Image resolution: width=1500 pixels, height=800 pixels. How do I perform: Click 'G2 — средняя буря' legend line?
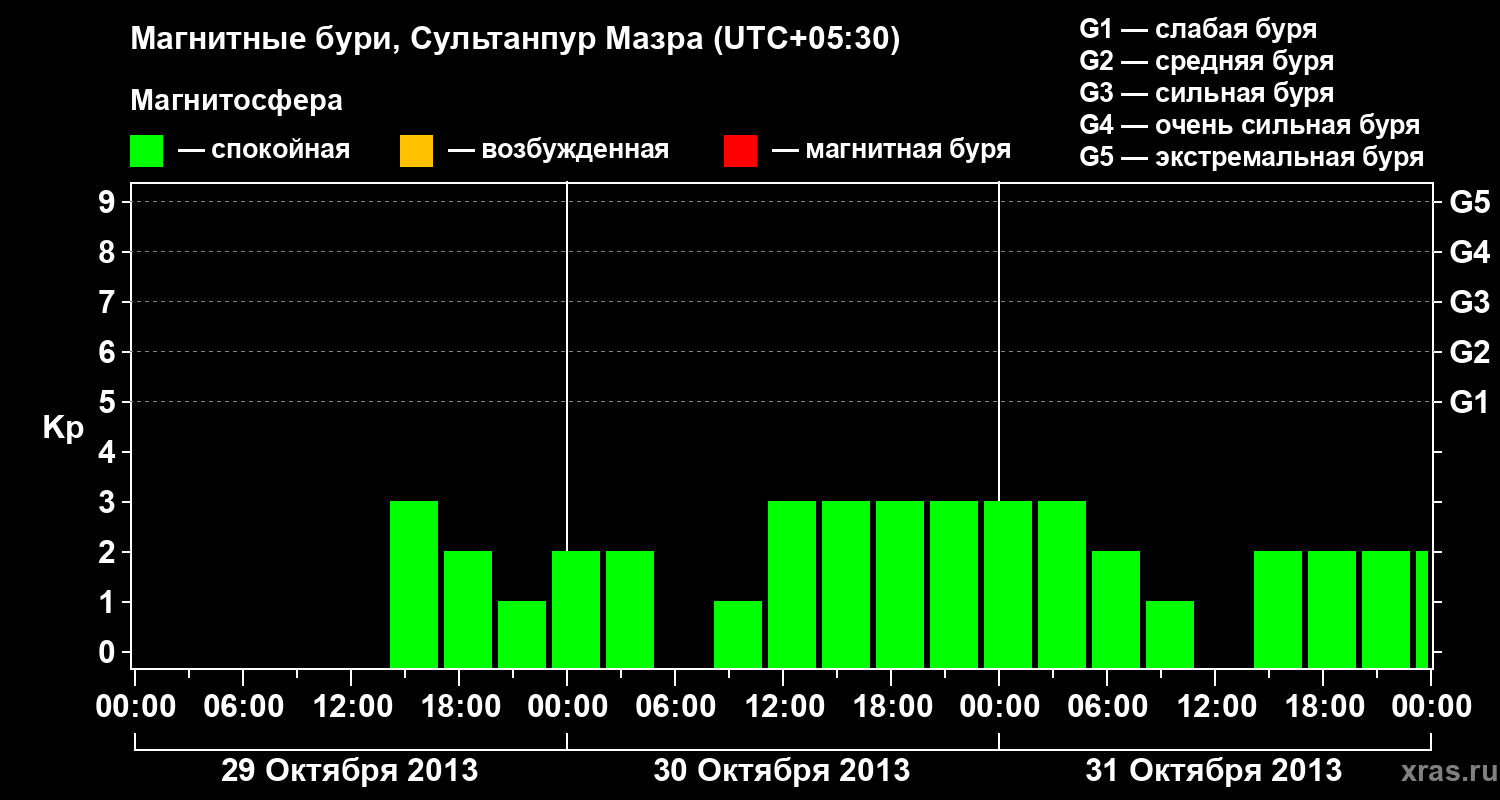click(1207, 61)
